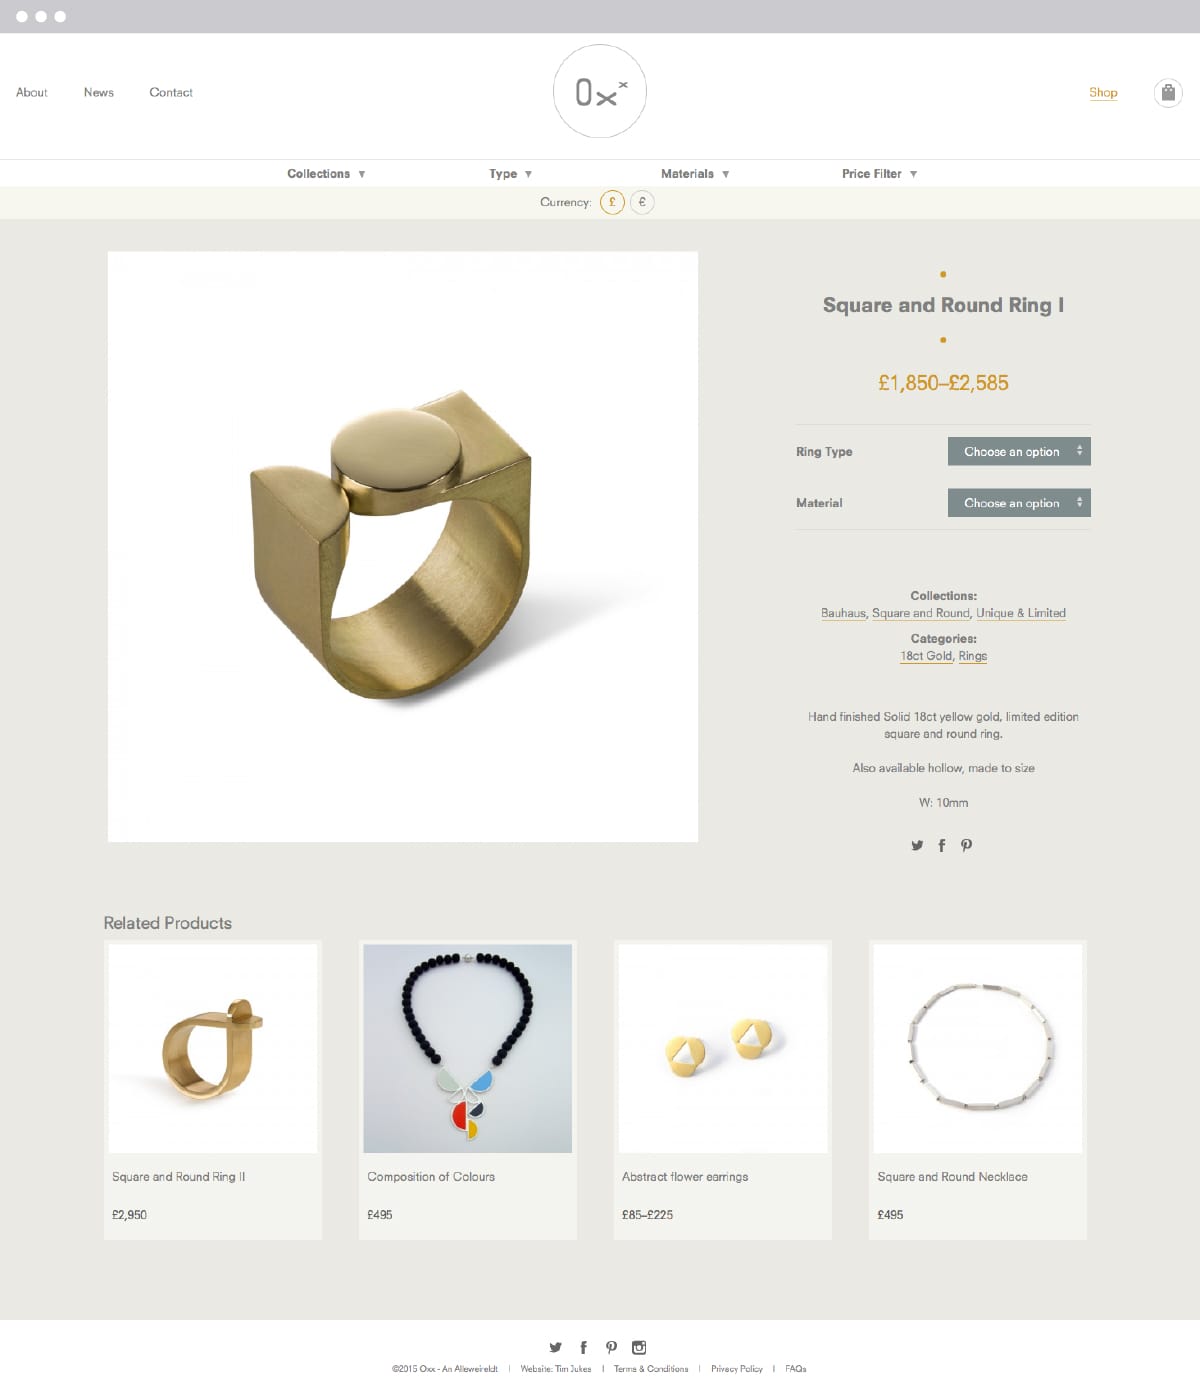
Task: Switch currency to pounds
Action: click(612, 202)
